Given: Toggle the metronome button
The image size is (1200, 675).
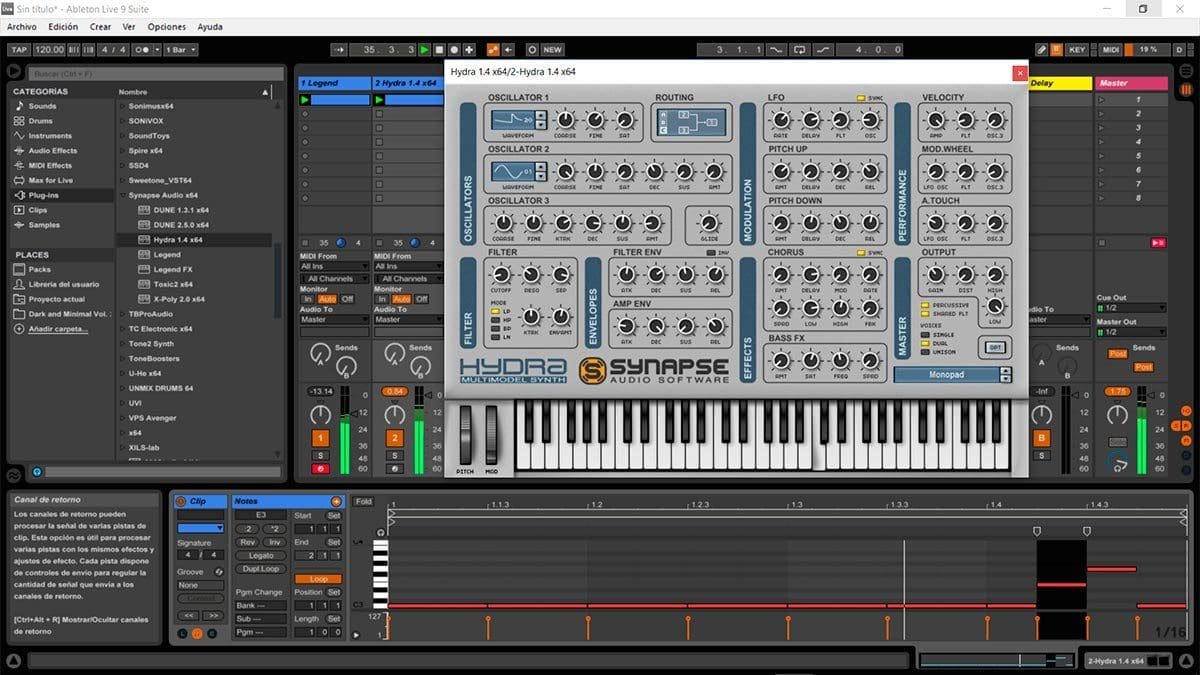Looking at the screenshot, I should point(146,49).
